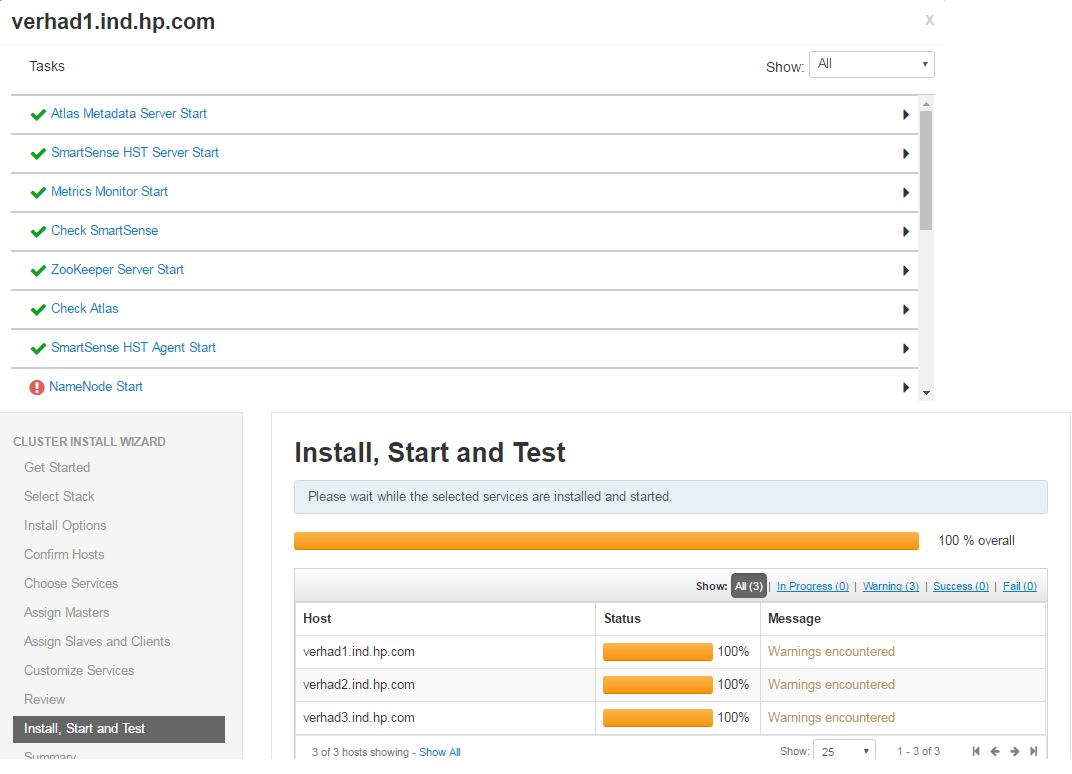
Task: Click the green check icon beside Atlas Metadata Server Start
Action: 38,114
